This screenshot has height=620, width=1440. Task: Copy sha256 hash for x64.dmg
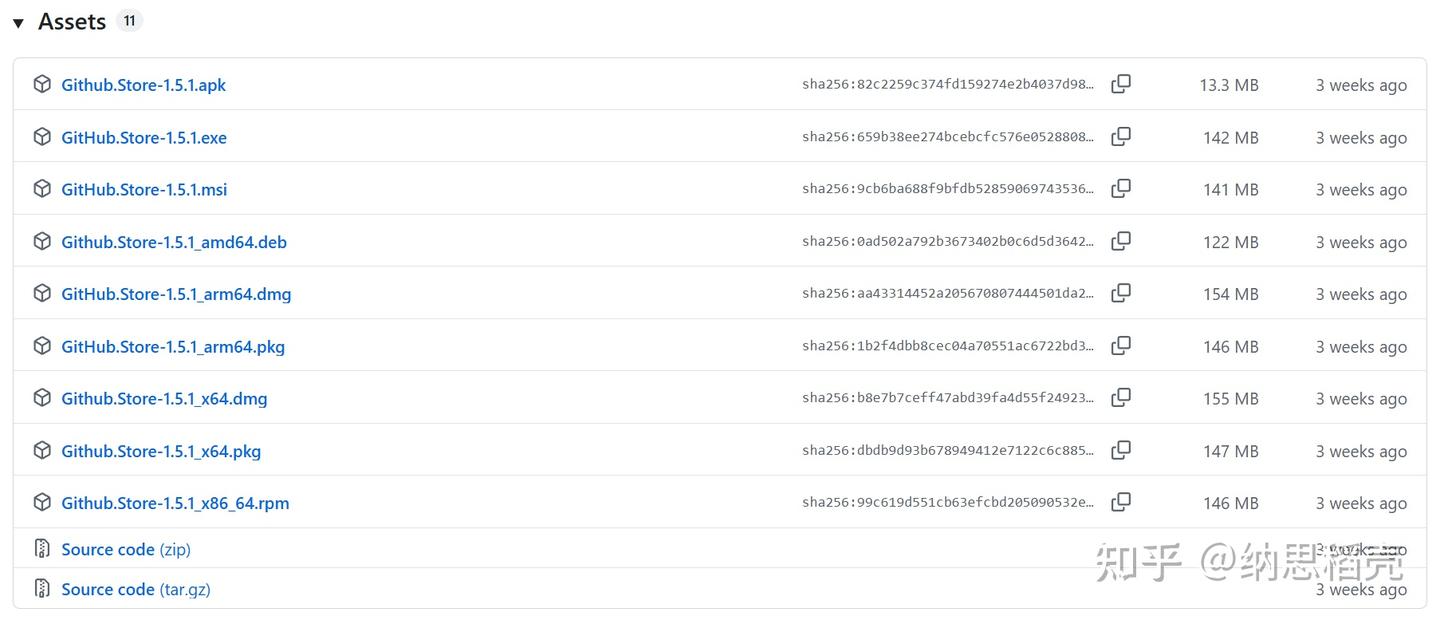[x=1121, y=398]
